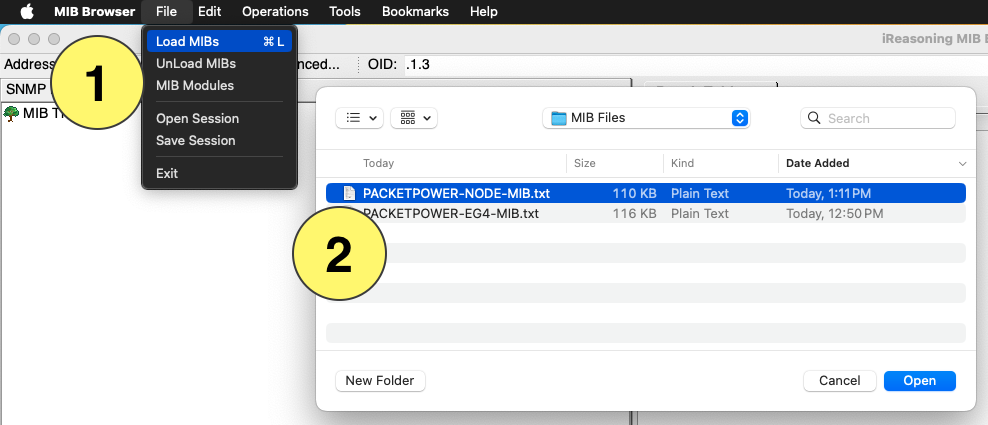Open the list view options dropdown
Image resolution: width=988 pixels, height=425 pixels.
pos(360,117)
